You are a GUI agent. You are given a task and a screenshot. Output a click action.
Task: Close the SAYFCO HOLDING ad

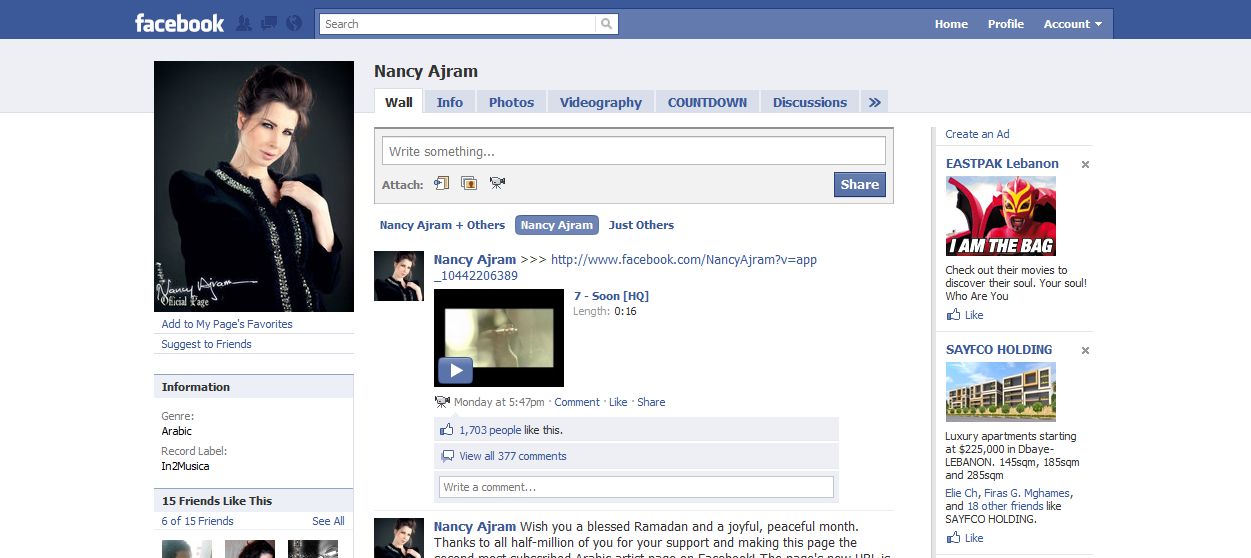(x=1085, y=351)
